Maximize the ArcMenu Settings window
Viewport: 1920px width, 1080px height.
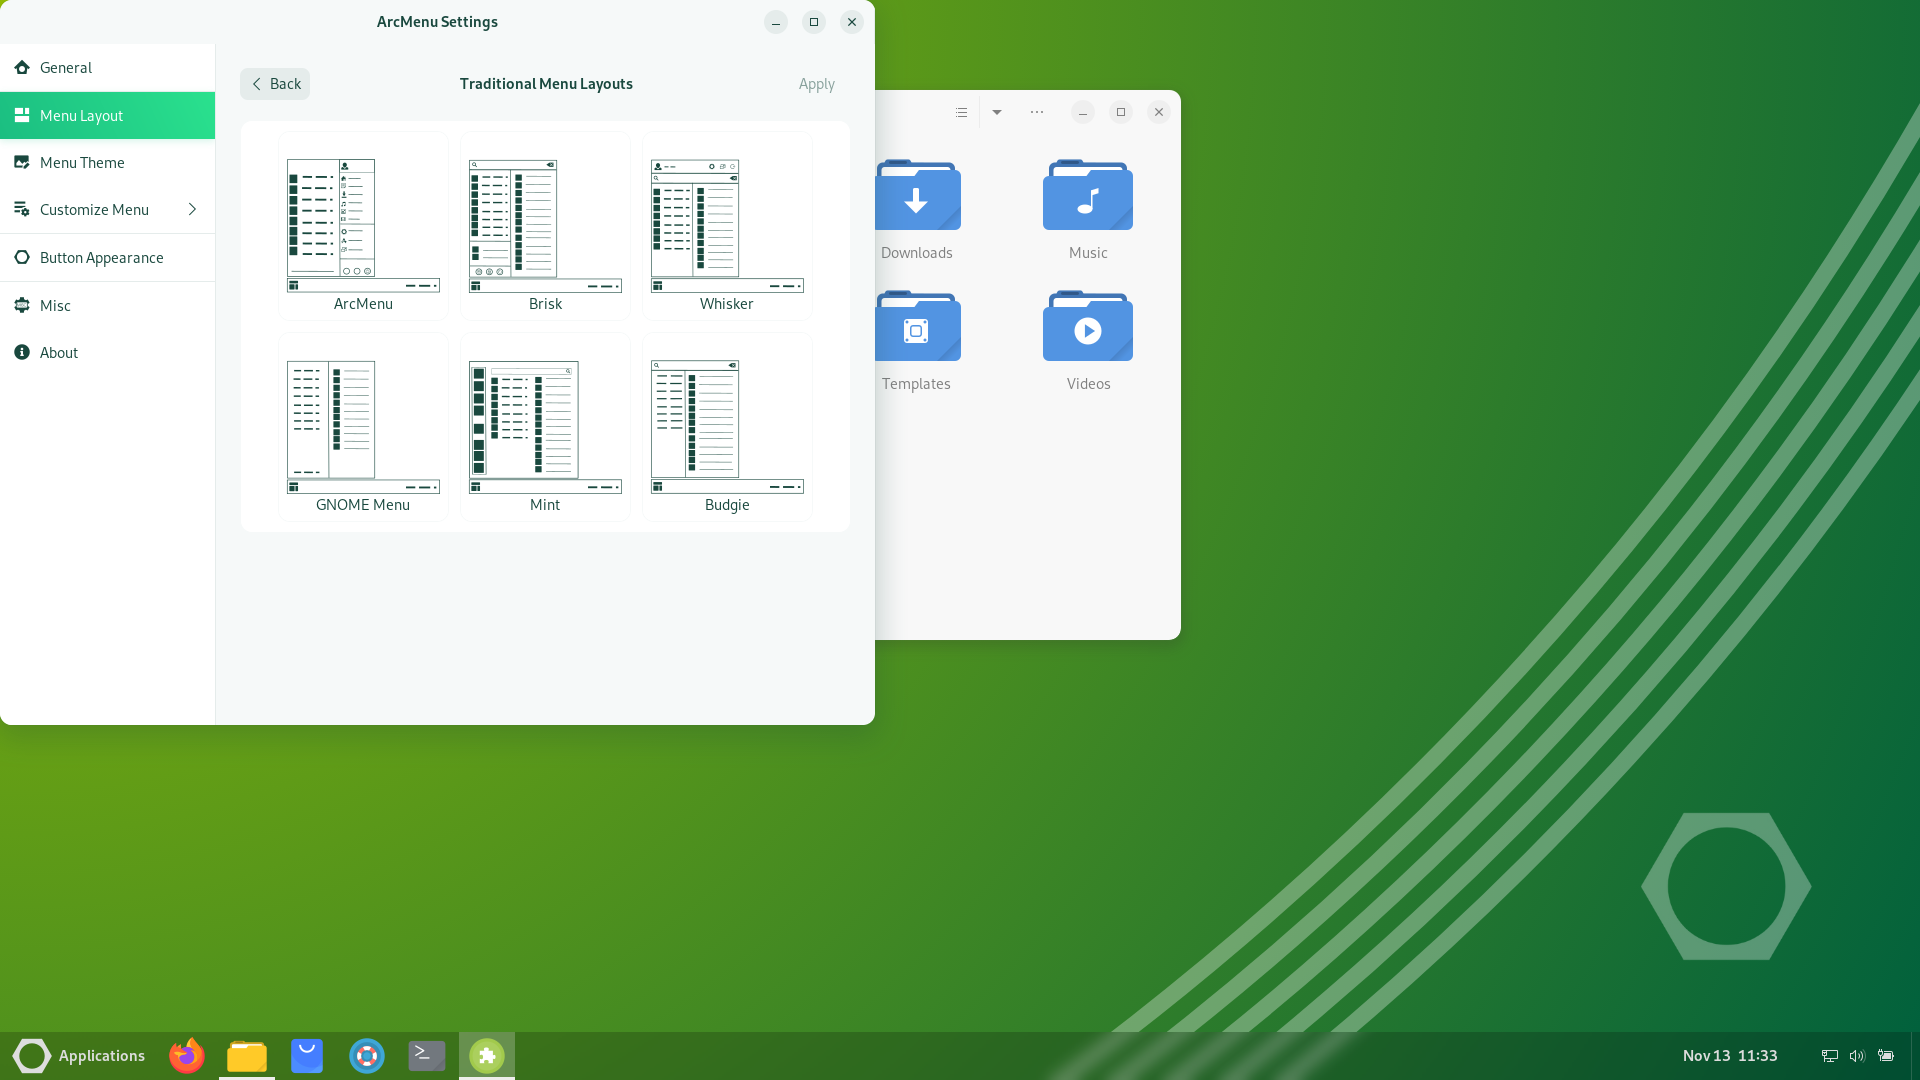[x=814, y=22]
